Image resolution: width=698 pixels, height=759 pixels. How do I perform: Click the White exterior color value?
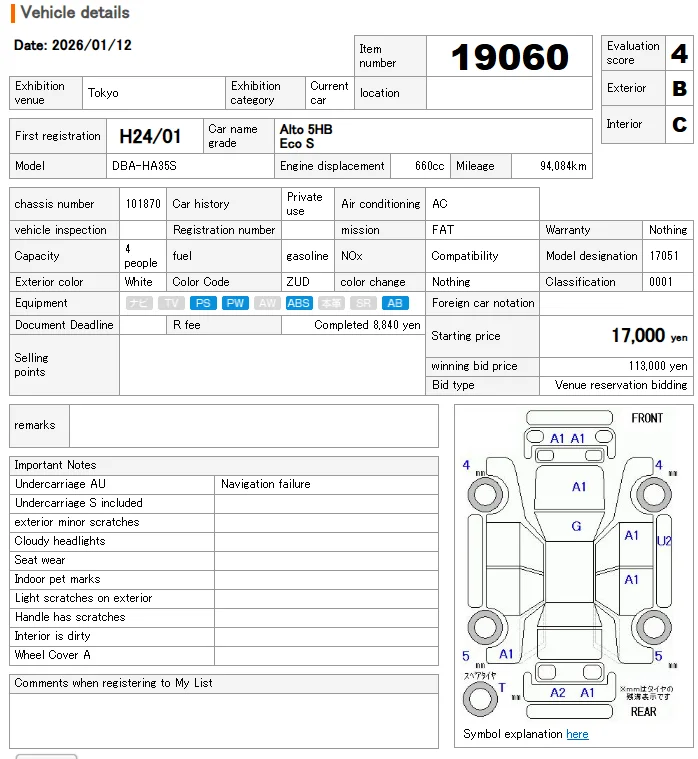click(138, 282)
